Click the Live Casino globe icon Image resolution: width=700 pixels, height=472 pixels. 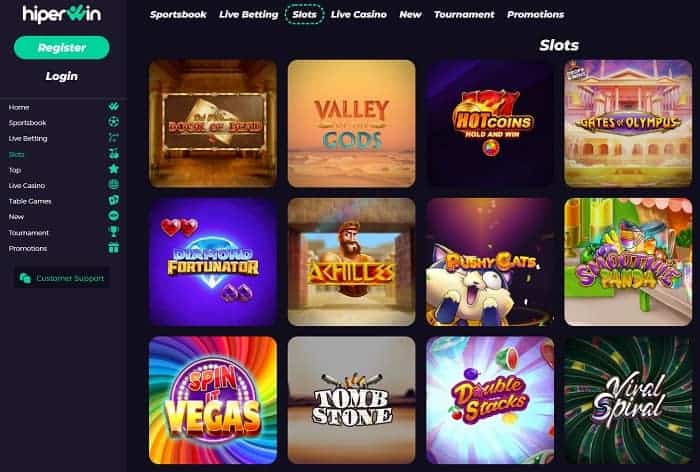[113, 184]
